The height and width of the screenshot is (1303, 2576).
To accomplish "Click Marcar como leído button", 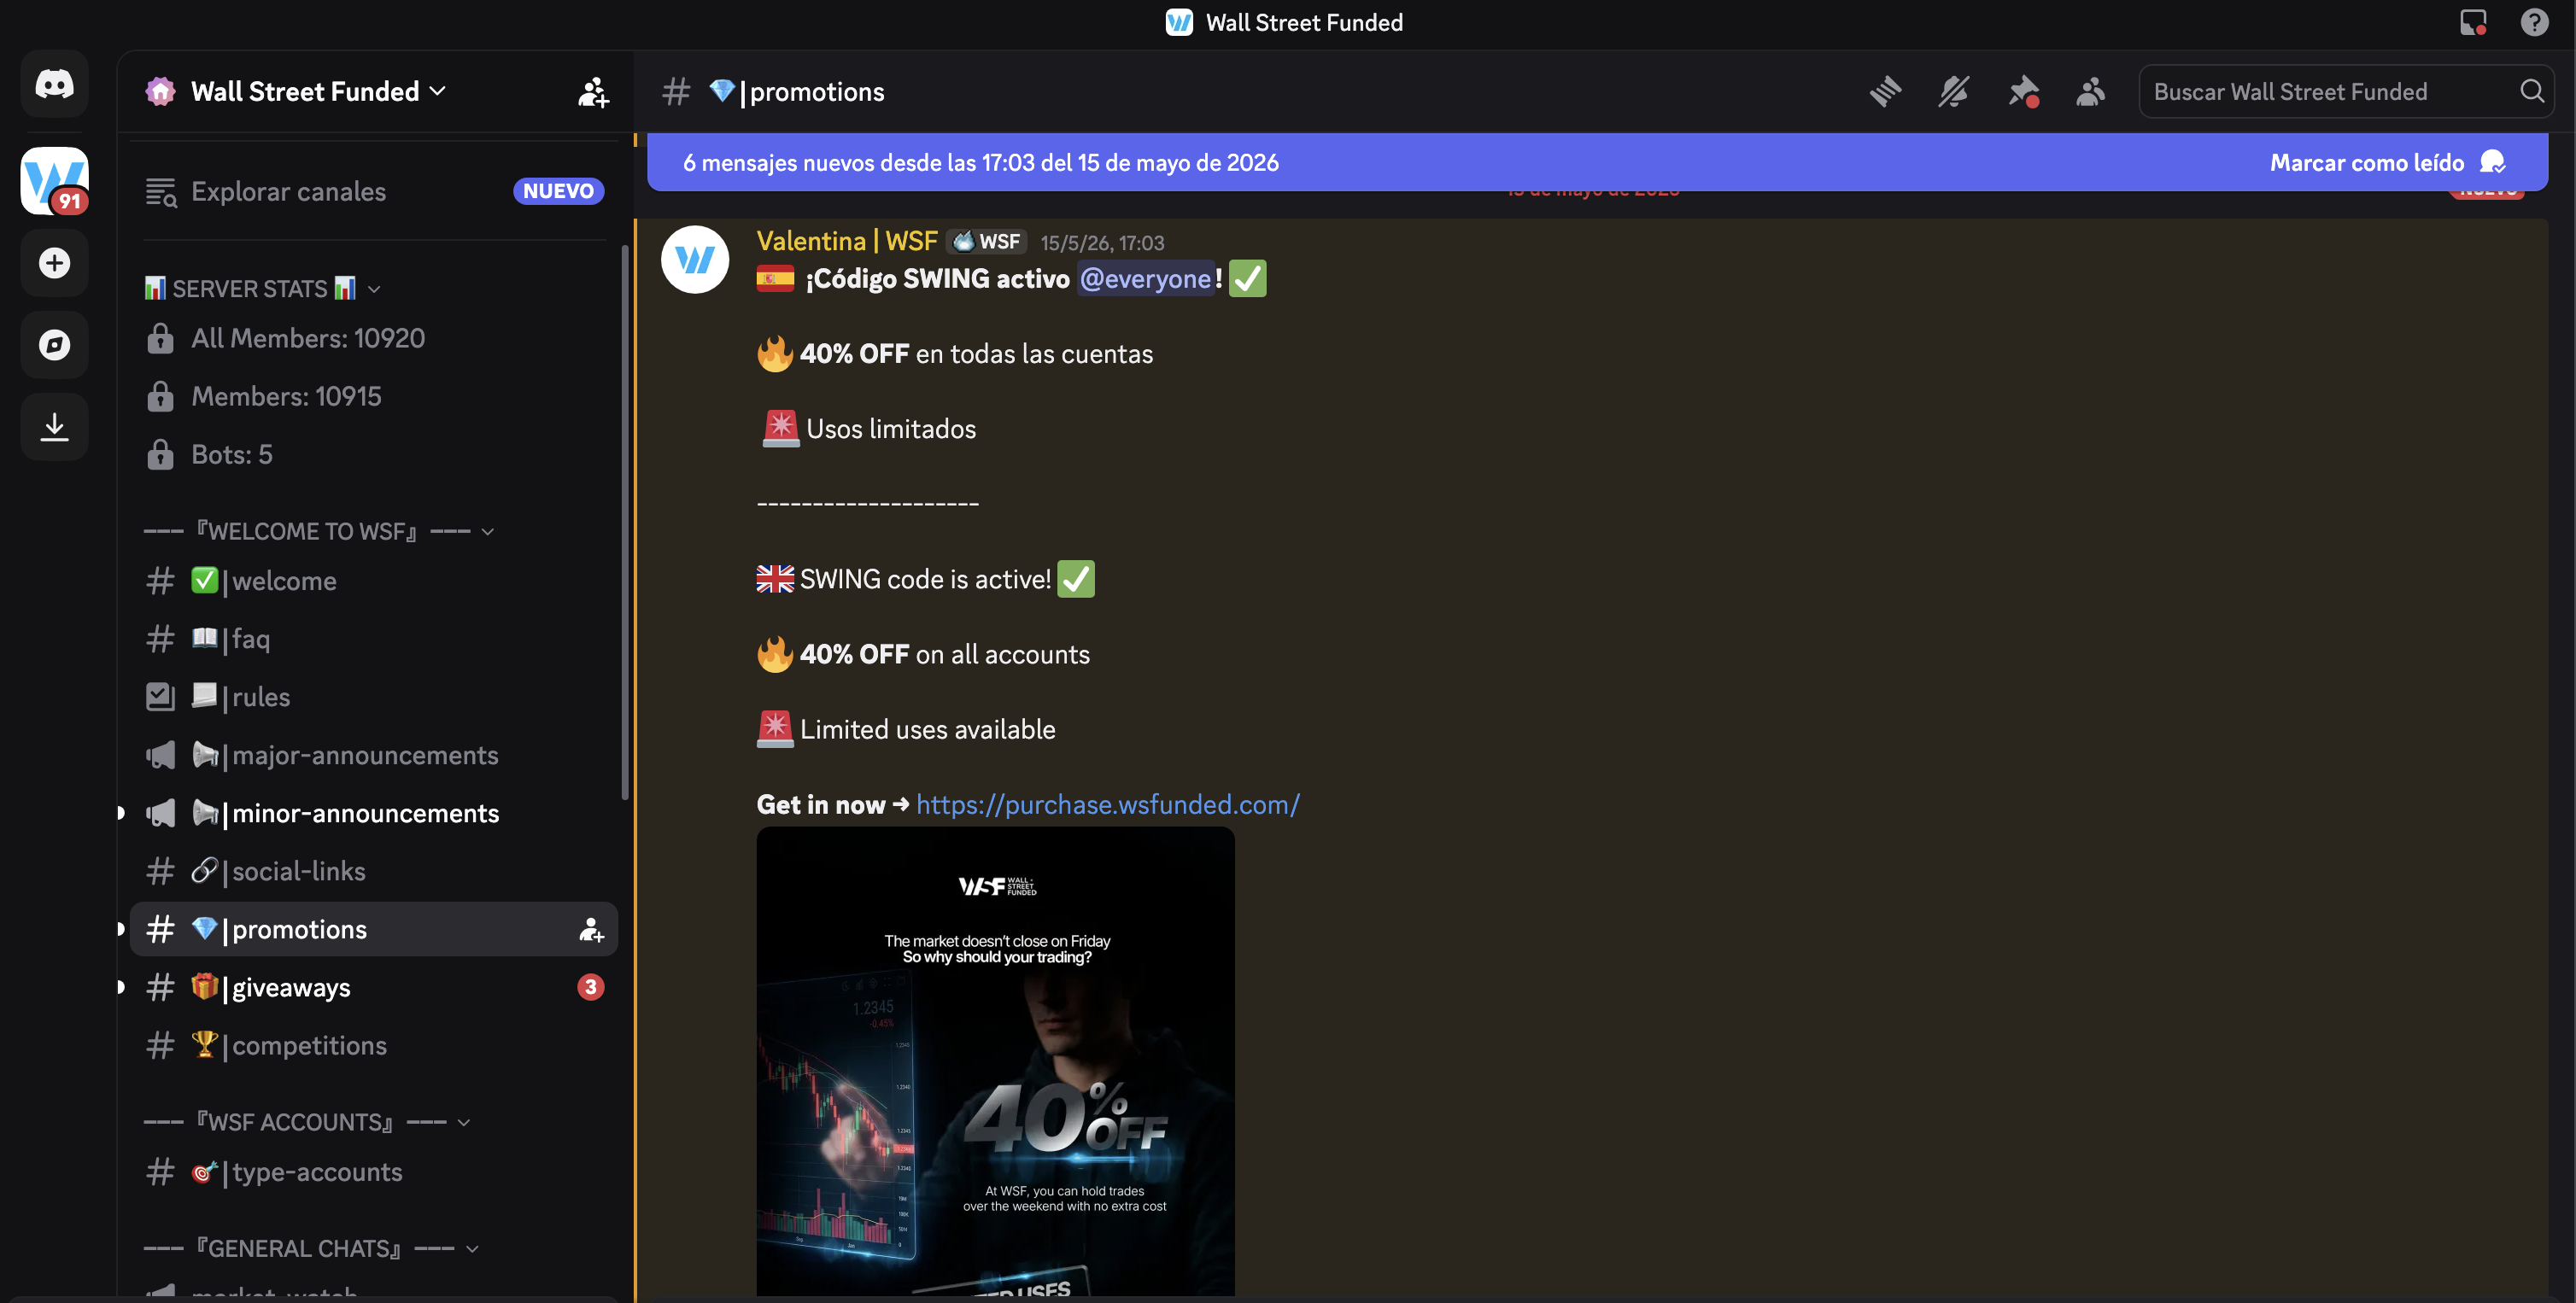I will pyautogui.click(x=2388, y=162).
